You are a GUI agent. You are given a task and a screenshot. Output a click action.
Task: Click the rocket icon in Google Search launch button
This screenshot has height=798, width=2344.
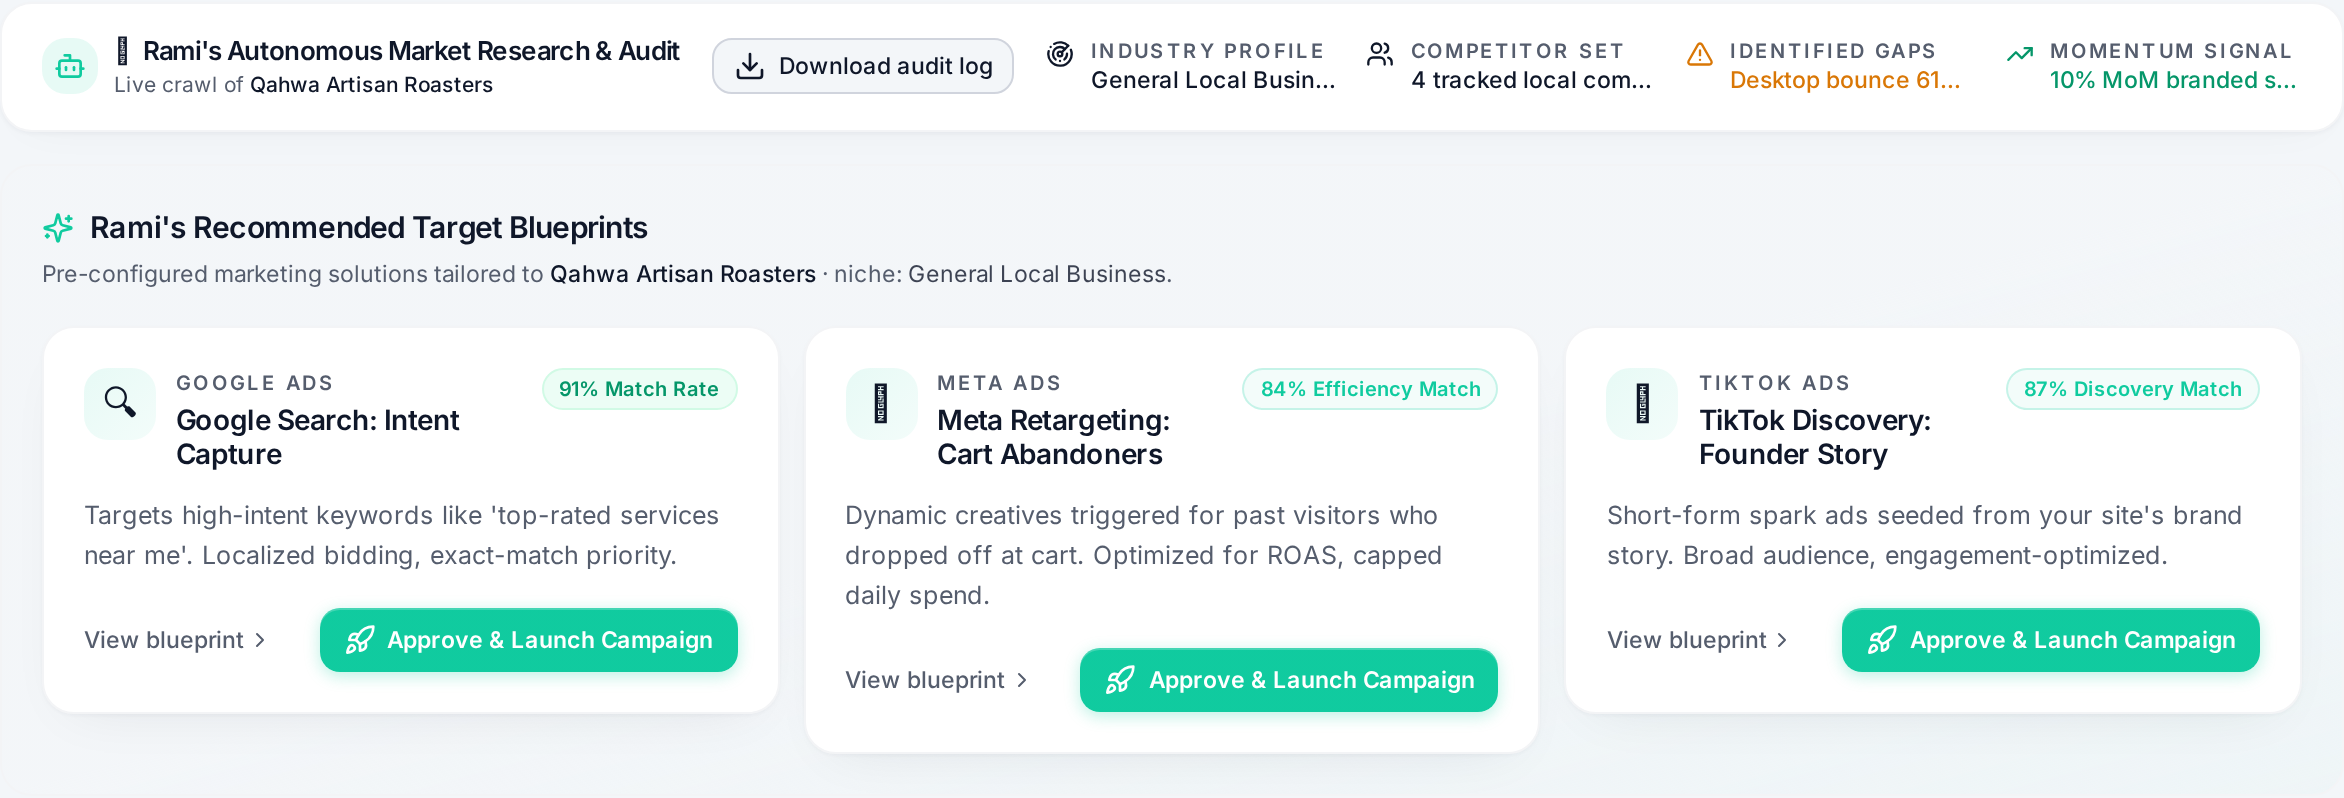[360, 640]
